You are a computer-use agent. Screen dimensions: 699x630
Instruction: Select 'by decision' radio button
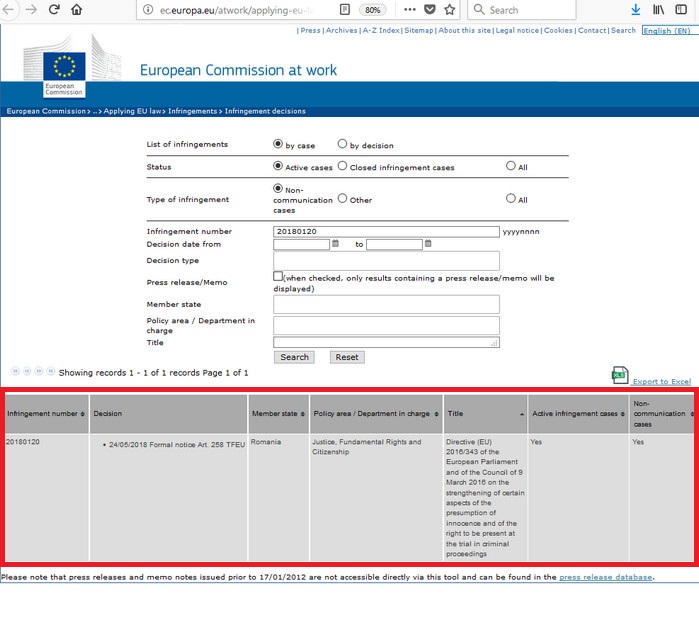click(342, 144)
